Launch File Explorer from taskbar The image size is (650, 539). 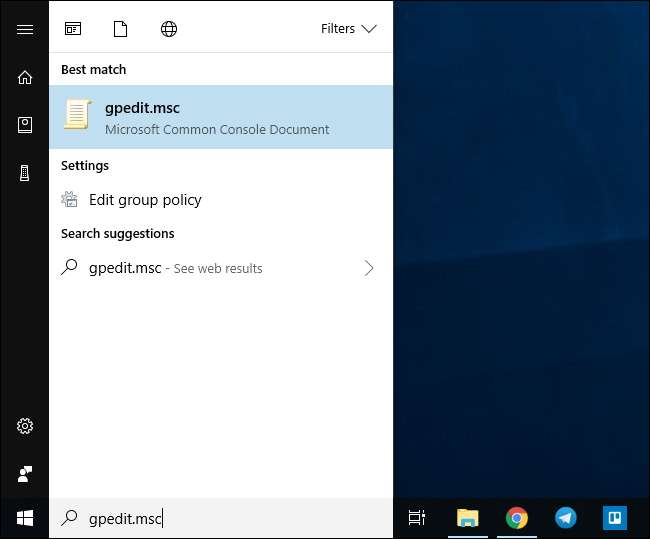467,518
